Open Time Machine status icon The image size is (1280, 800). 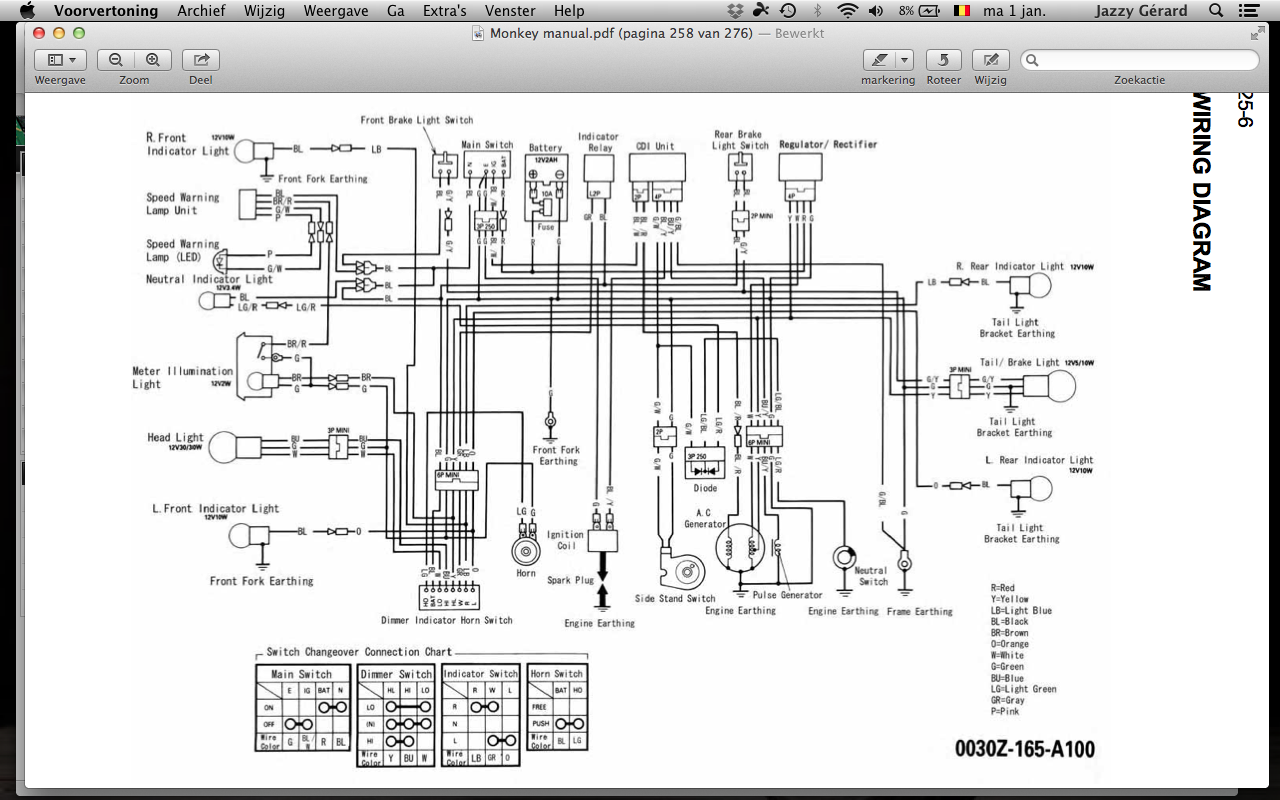click(788, 11)
